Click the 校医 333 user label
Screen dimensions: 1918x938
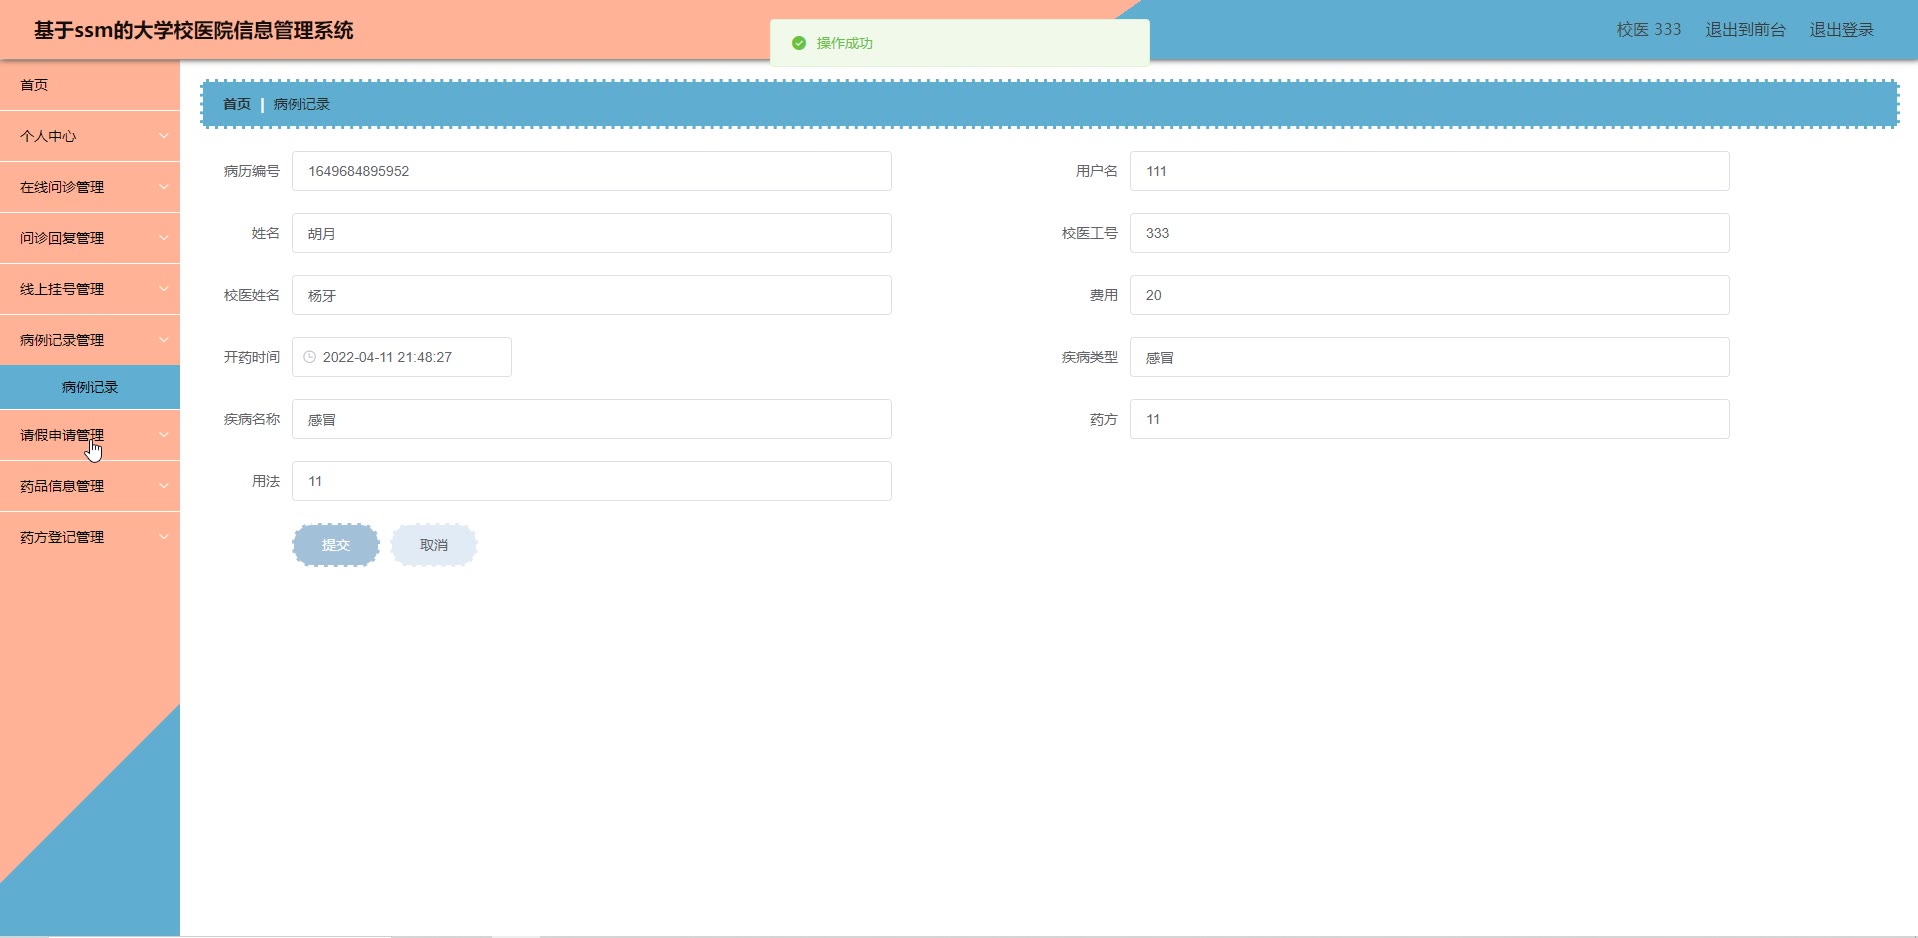1649,30
